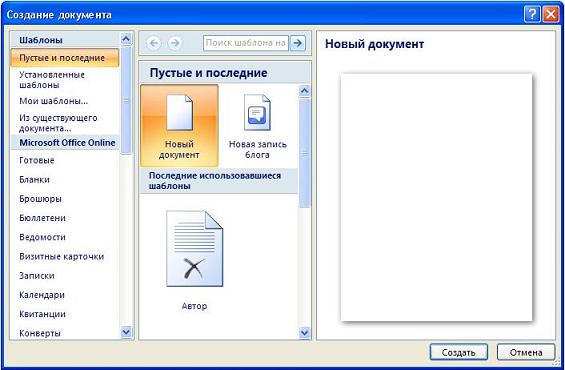Close the Создание документа dialog
The height and width of the screenshot is (370, 565).
coord(551,15)
